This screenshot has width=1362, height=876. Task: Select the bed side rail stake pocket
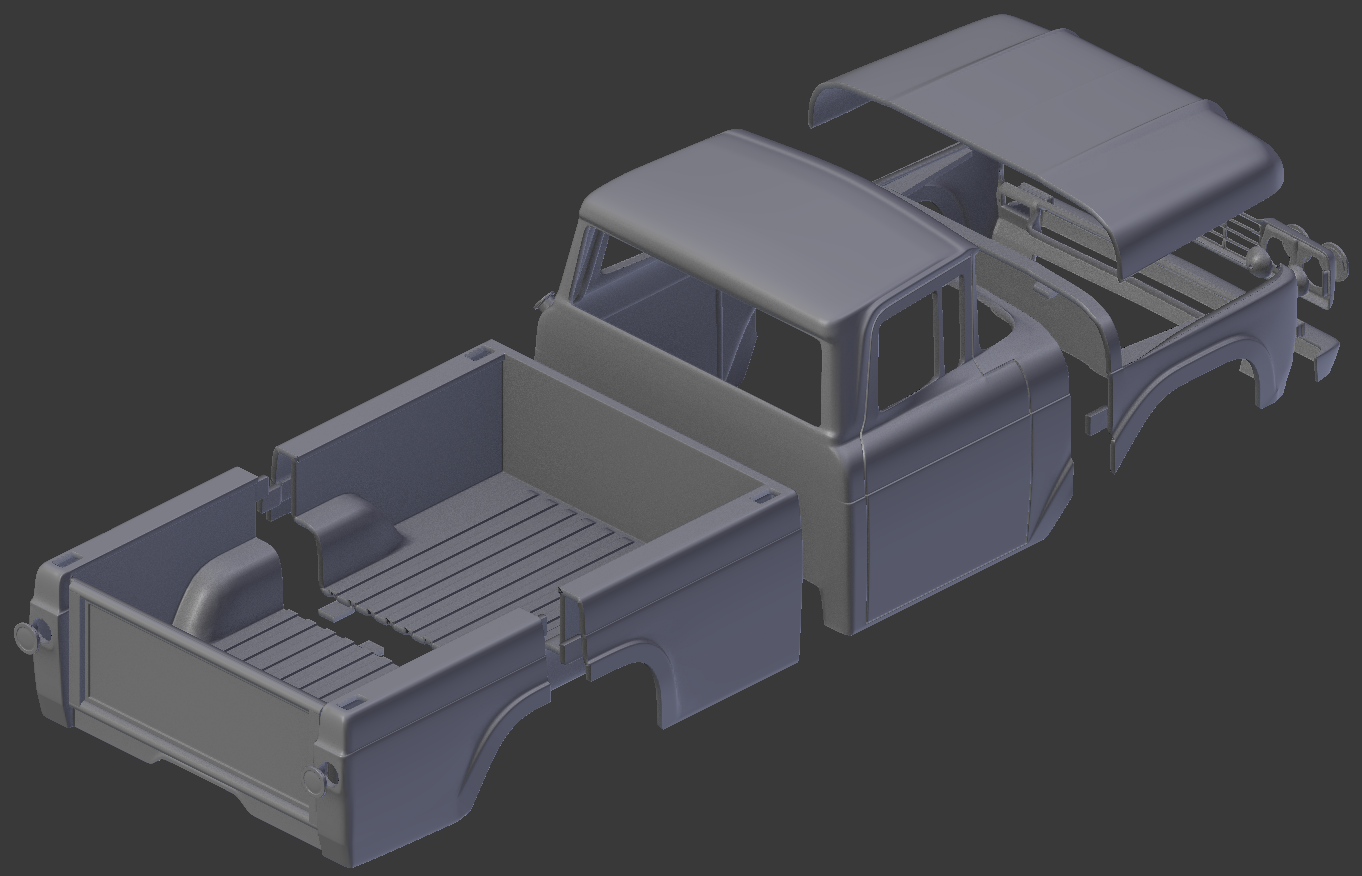point(762,497)
